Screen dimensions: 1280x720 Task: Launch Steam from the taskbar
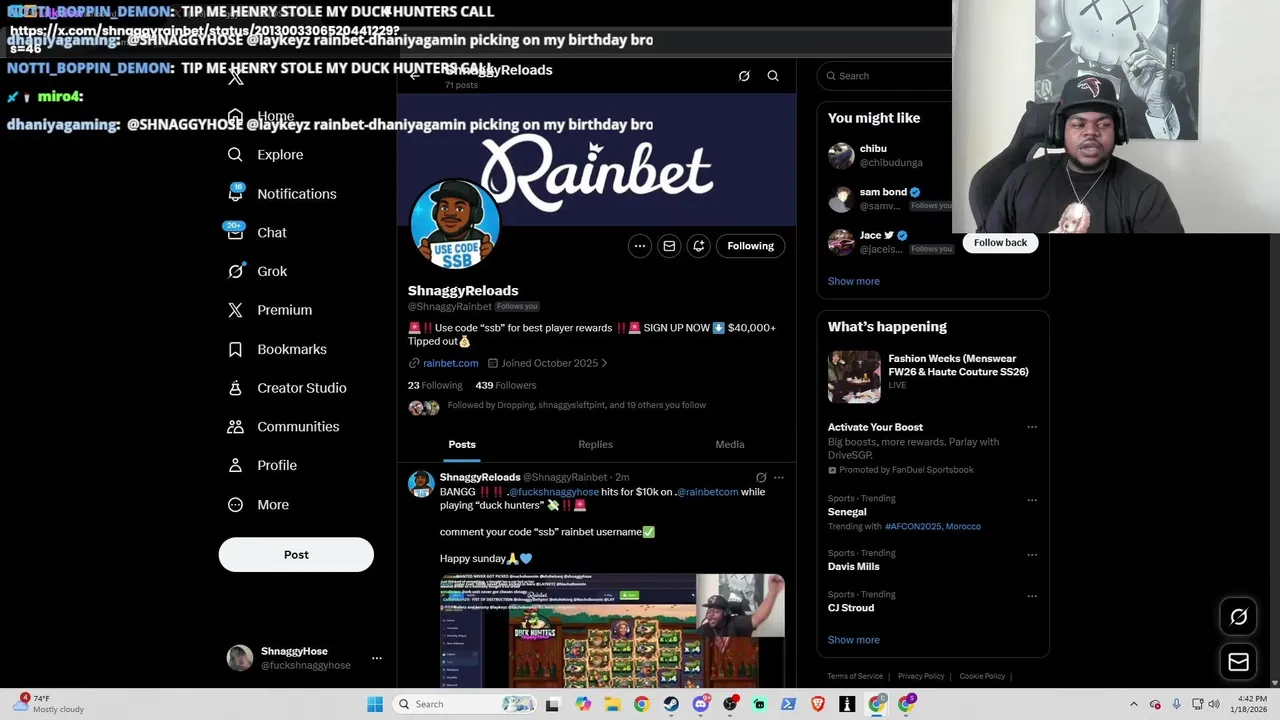click(671, 704)
